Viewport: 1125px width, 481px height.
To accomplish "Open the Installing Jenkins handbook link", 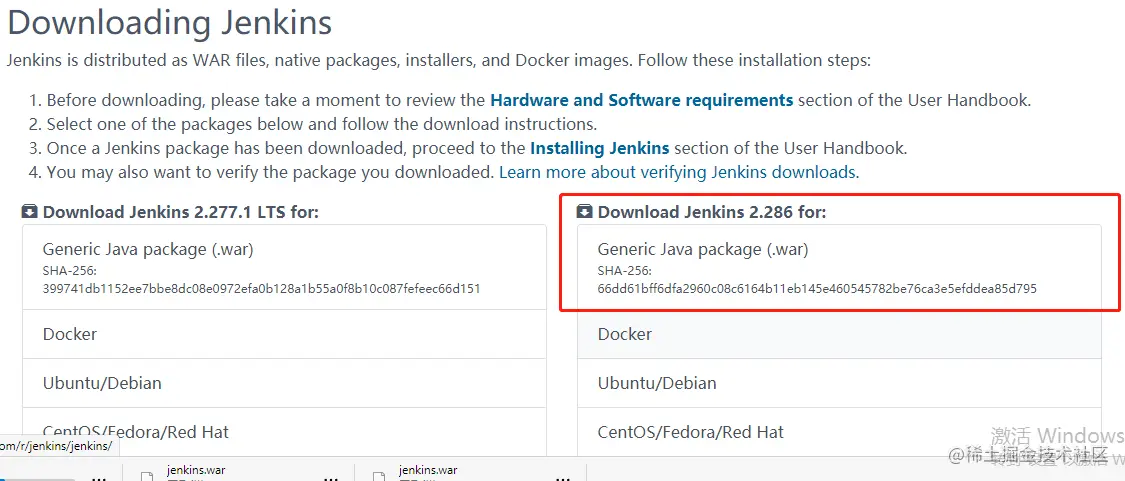I will coord(599,148).
